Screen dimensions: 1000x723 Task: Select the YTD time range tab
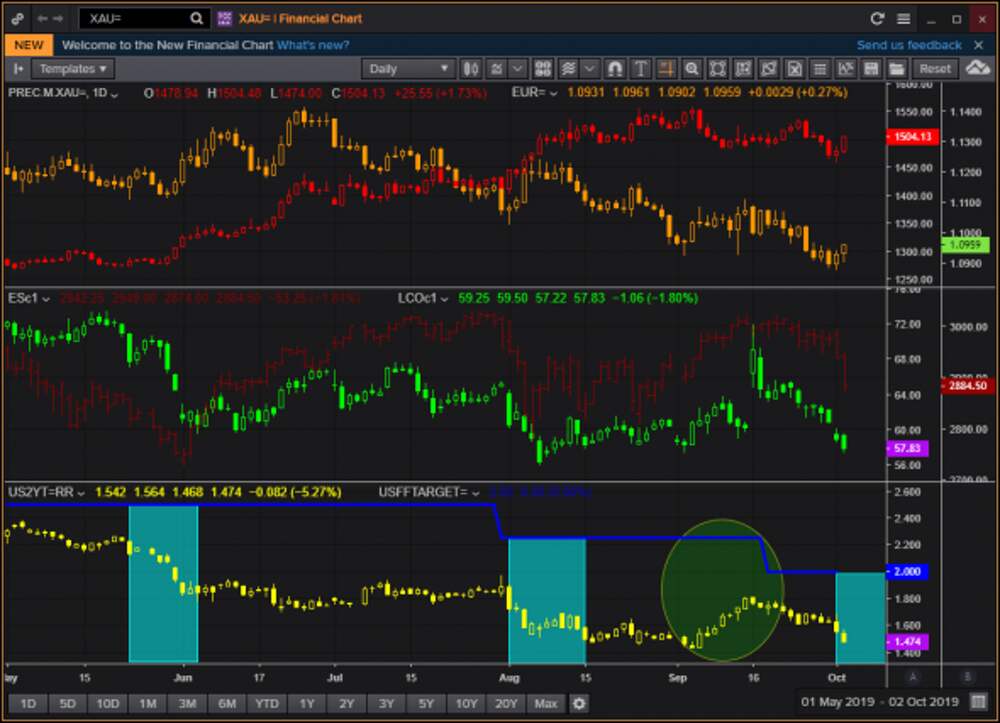pyautogui.click(x=266, y=703)
